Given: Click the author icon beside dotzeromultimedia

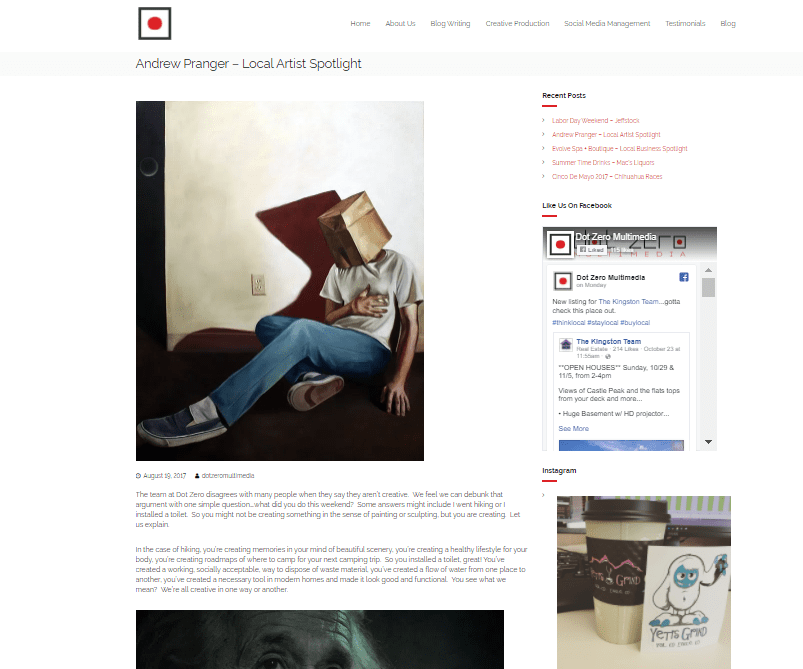Looking at the screenshot, I should [x=197, y=476].
